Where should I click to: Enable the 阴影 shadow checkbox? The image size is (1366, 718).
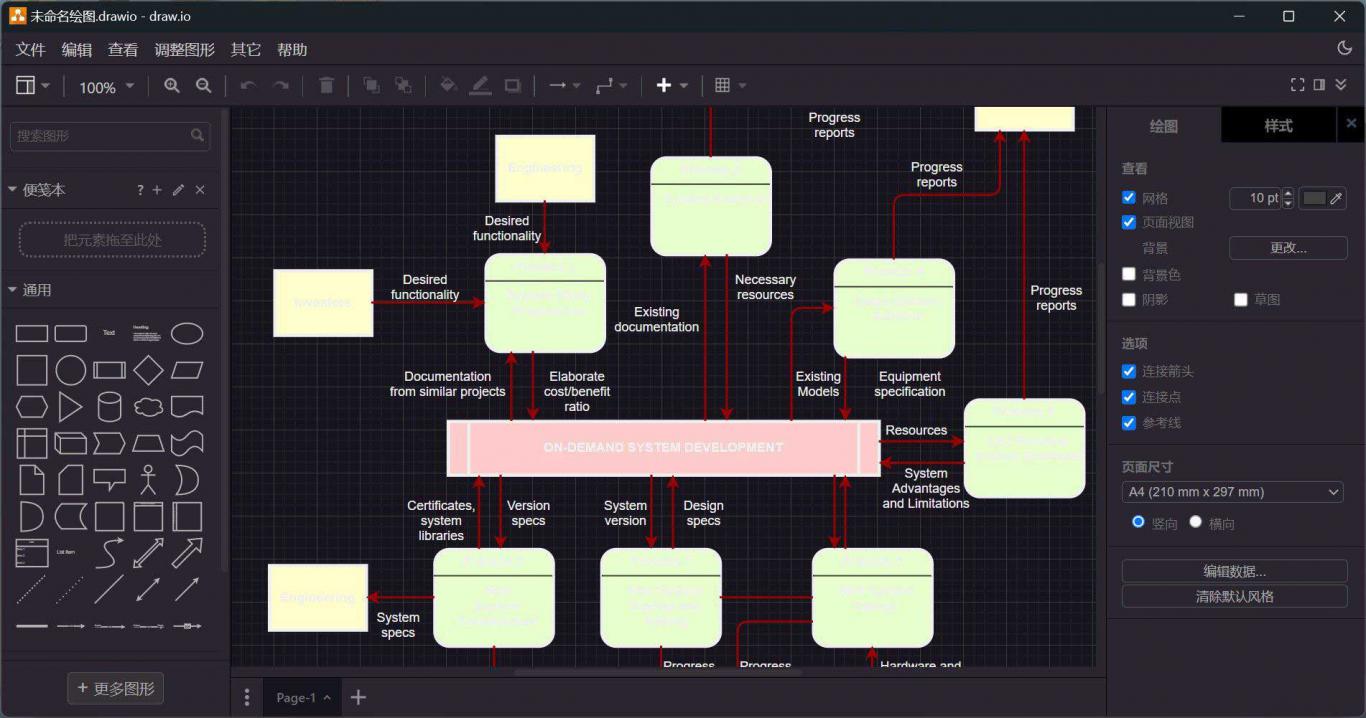pos(1129,299)
